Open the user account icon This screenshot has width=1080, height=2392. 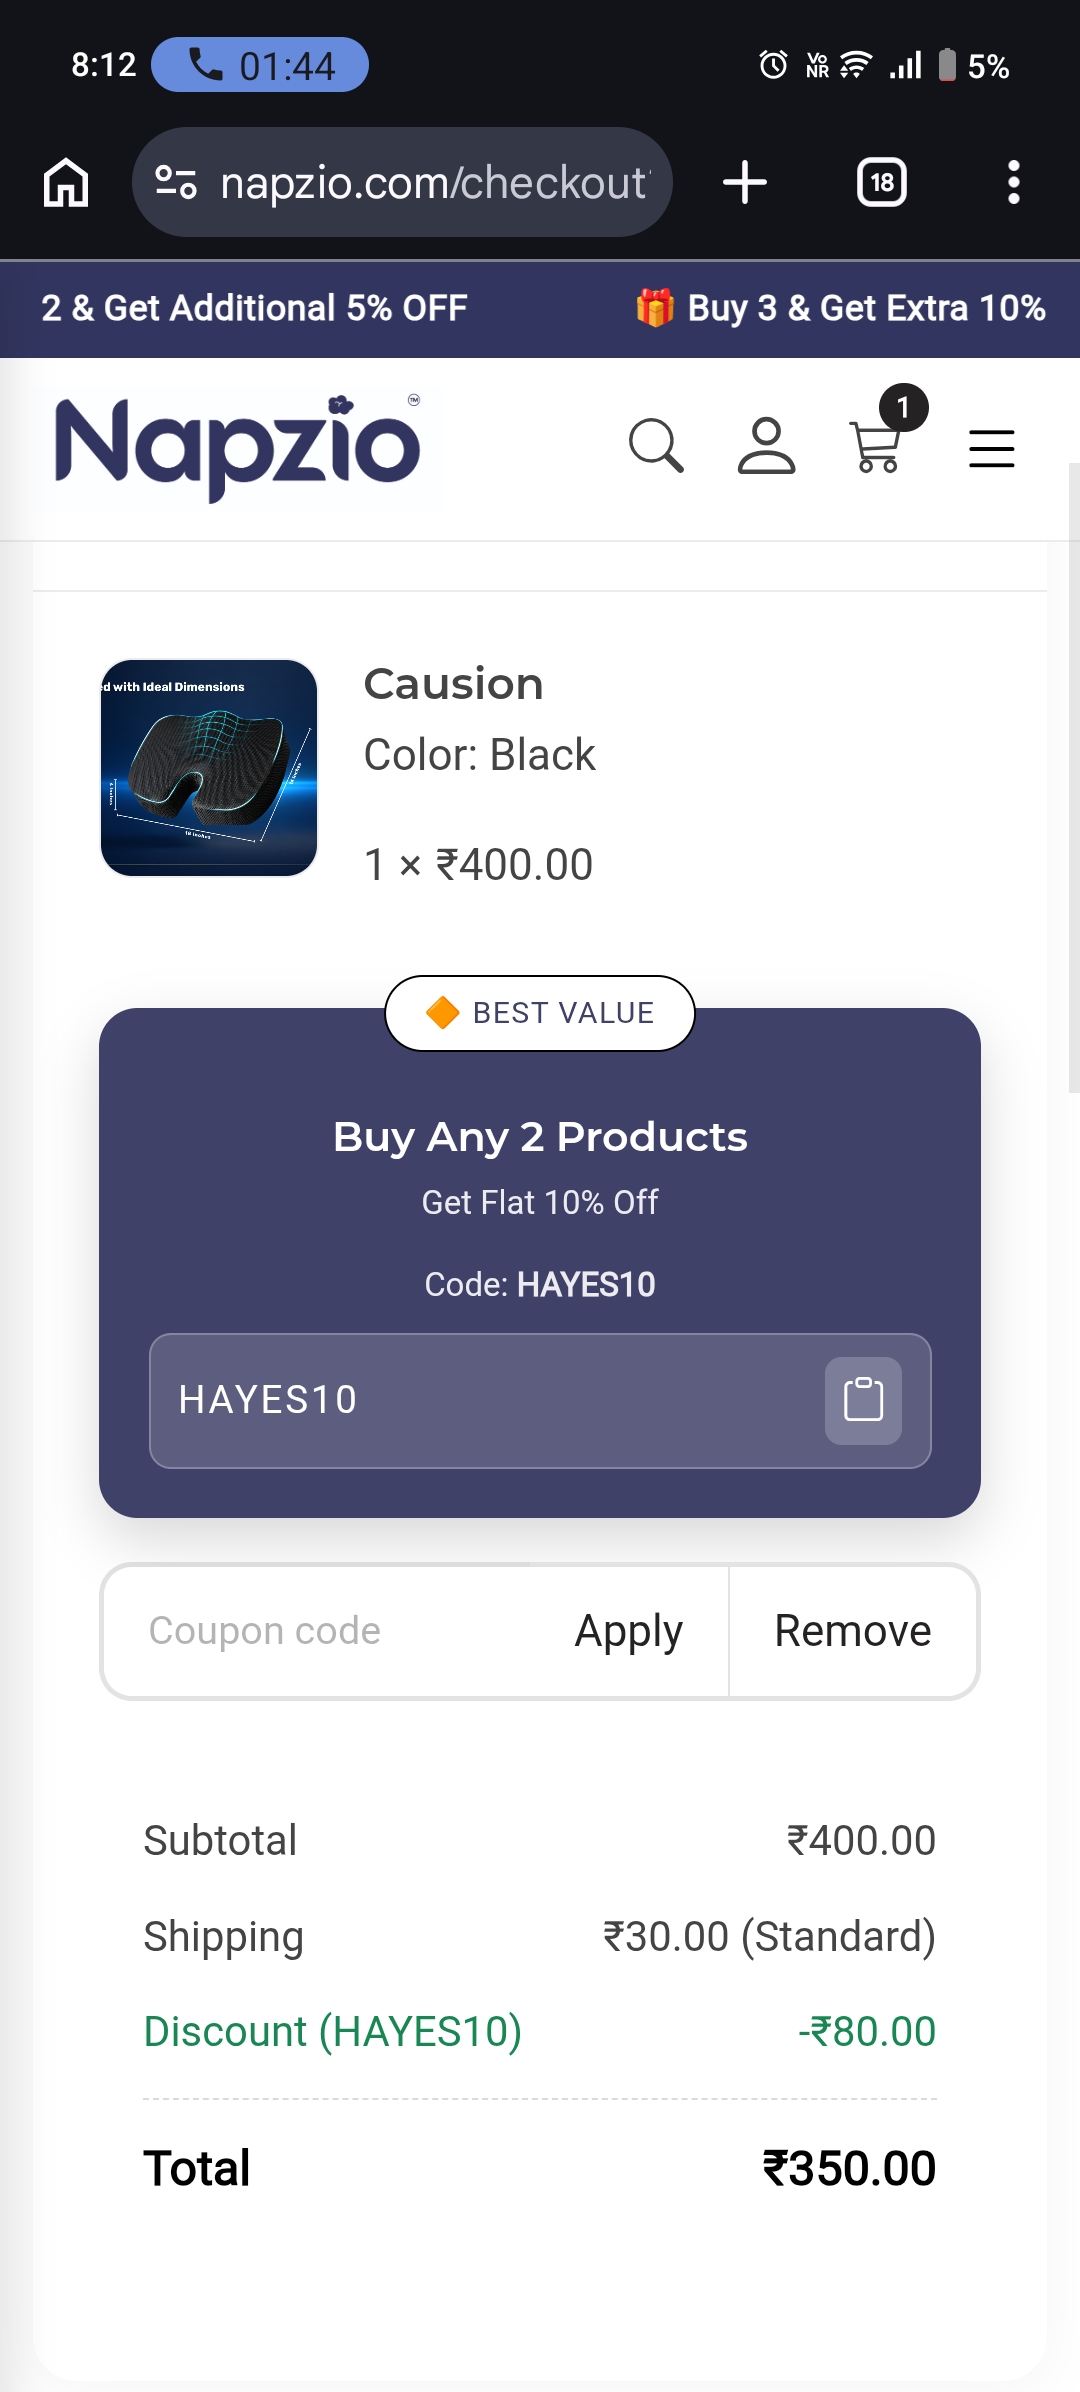coord(766,446)
